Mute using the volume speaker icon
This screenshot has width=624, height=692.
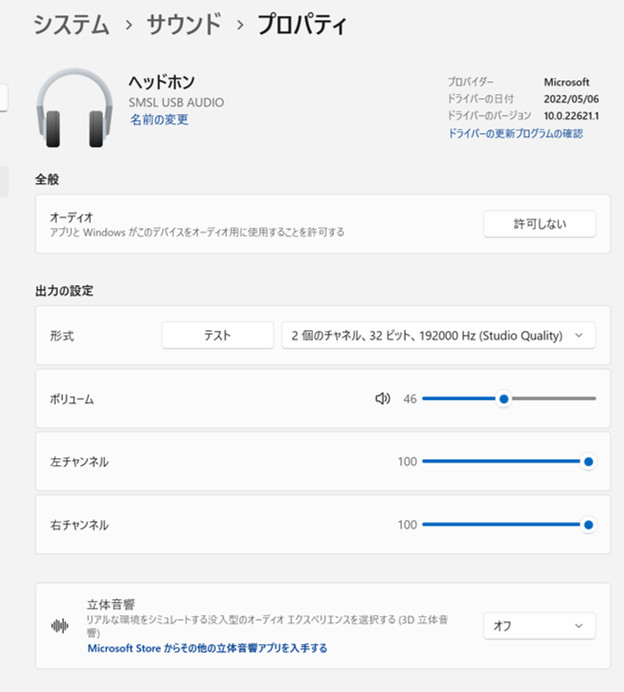click(383, 399)
